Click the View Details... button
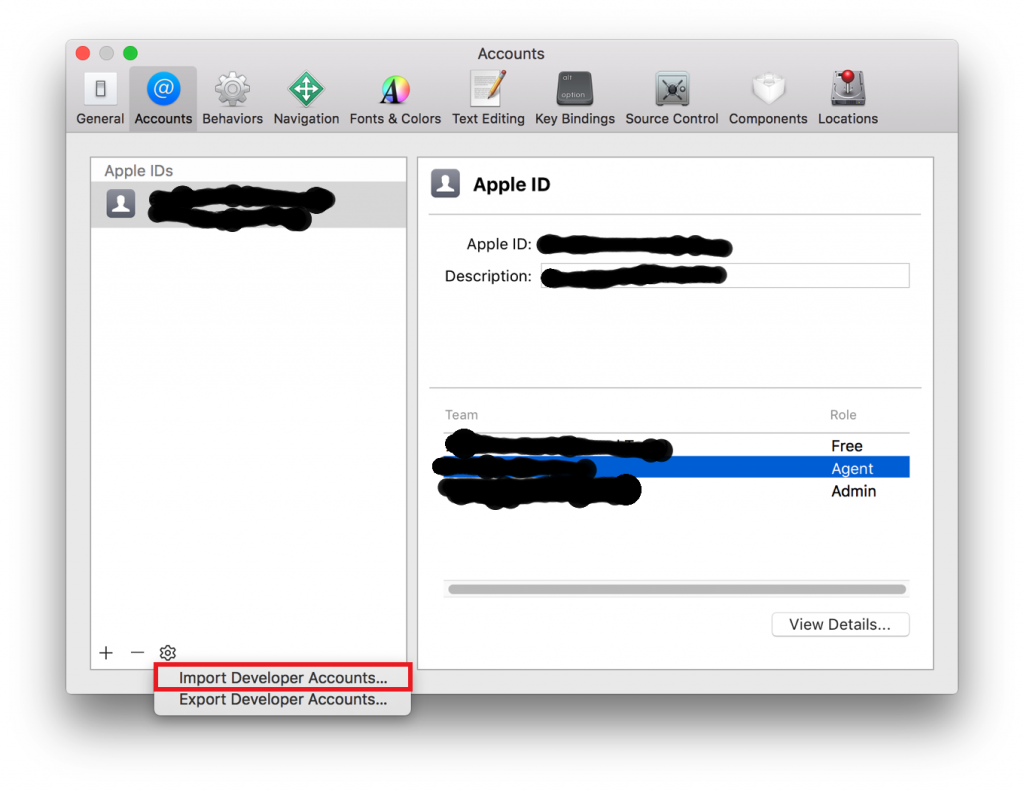1024x791 pixels. (840, 624)
